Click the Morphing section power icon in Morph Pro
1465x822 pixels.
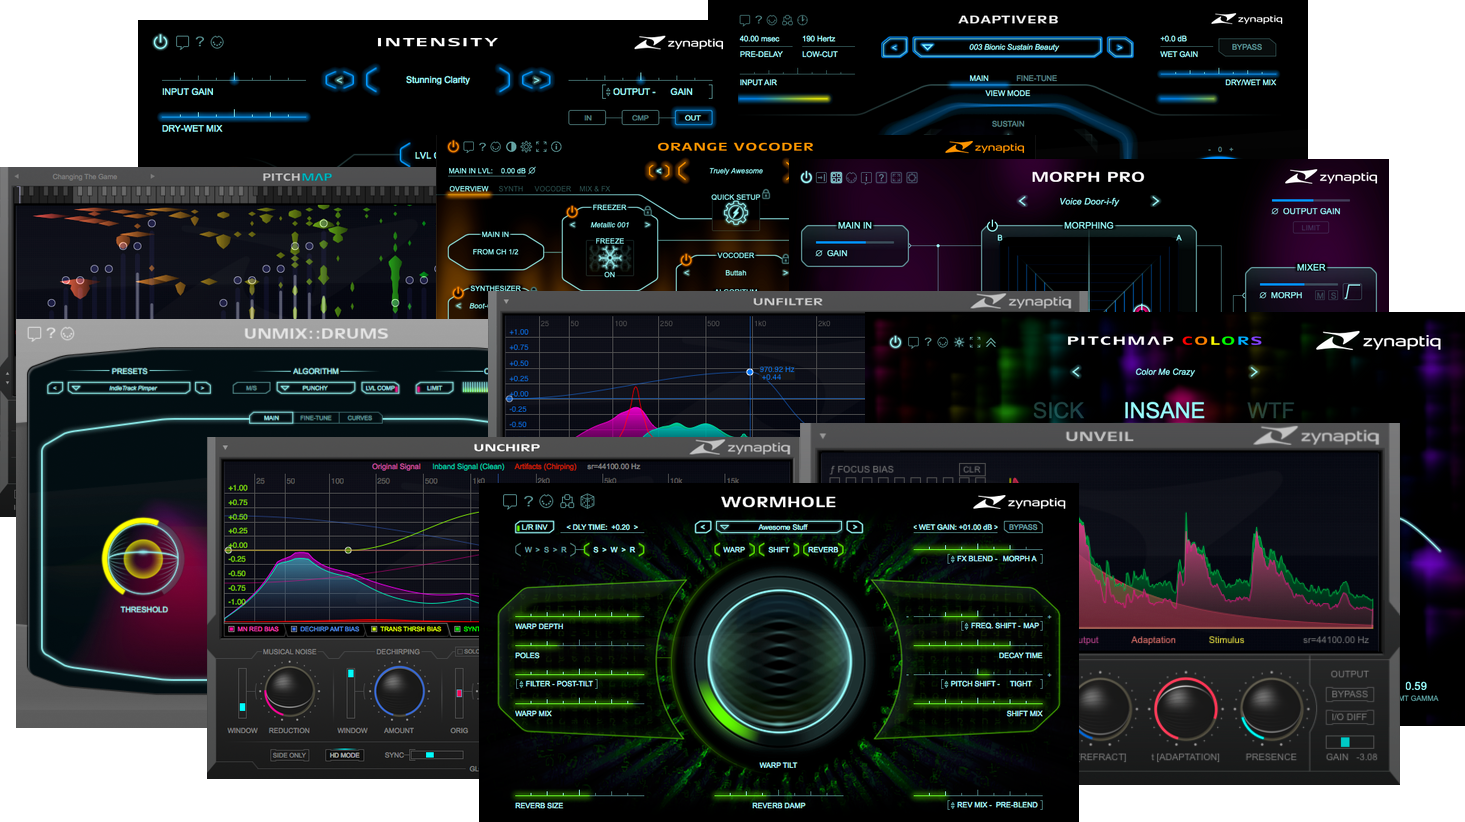click(992, 226)
